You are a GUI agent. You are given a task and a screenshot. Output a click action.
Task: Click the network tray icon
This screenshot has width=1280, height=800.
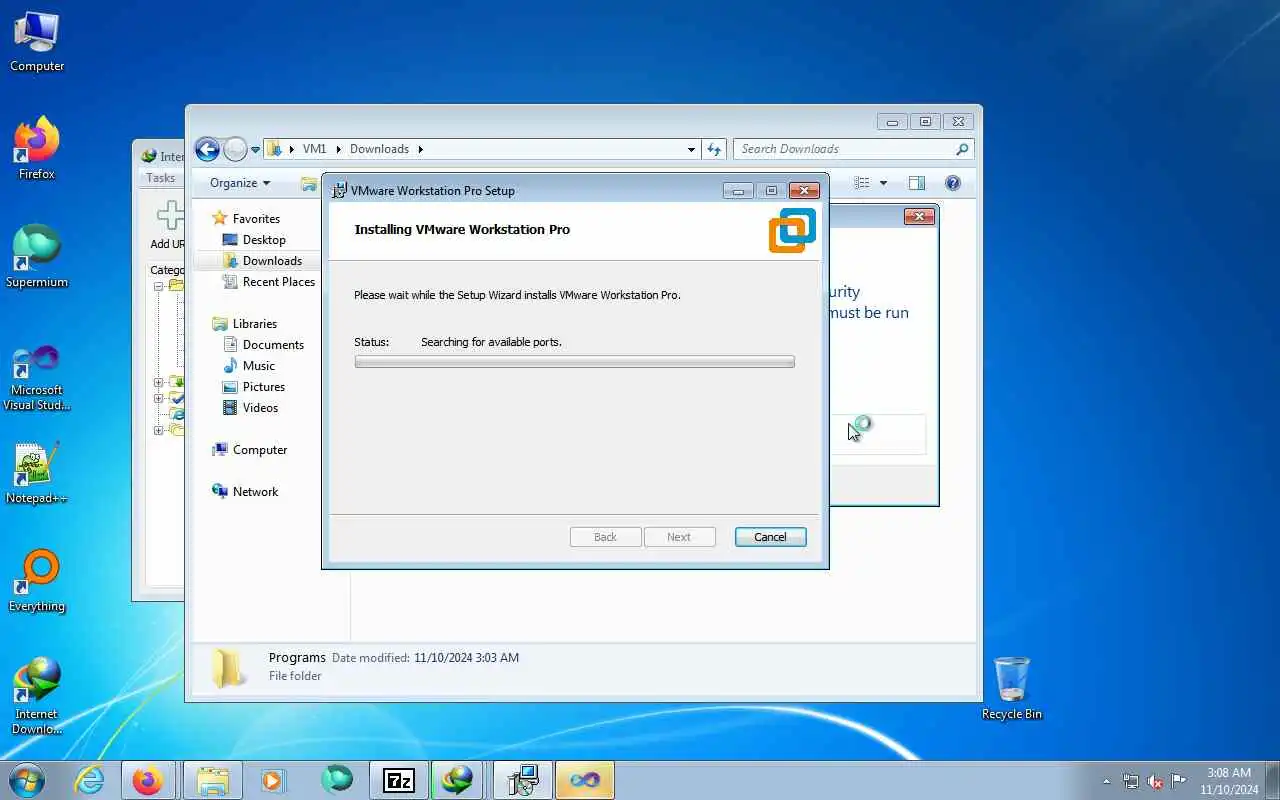pos(1131,781)
